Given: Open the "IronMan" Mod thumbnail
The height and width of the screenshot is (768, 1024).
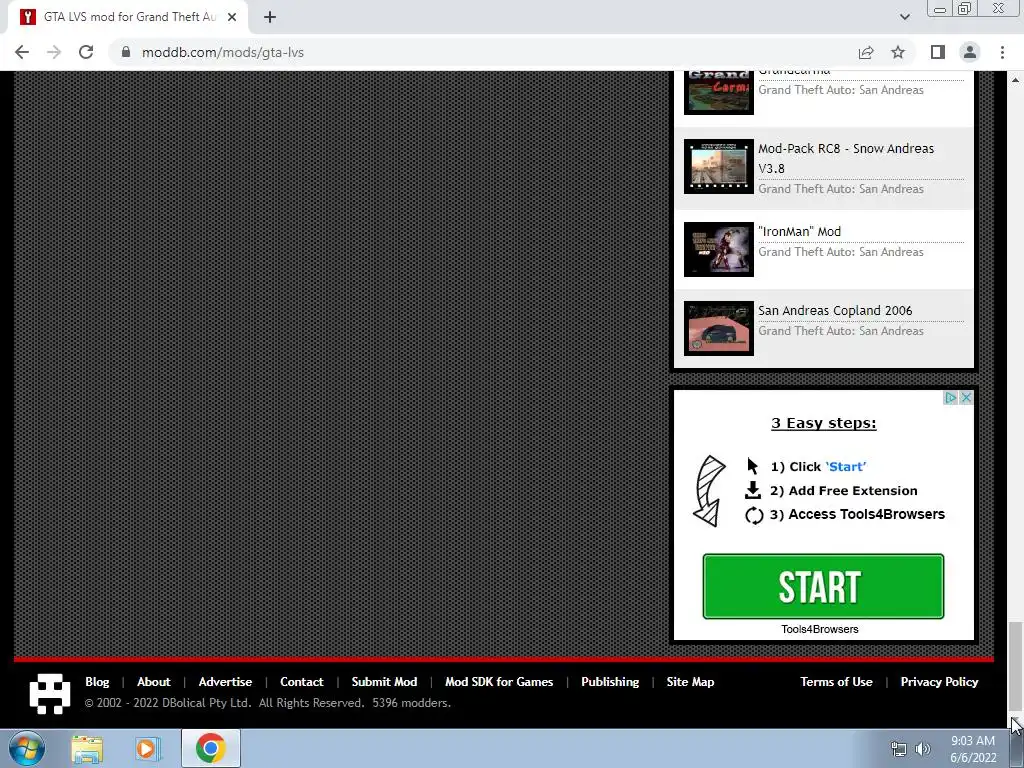Looking at the screenshot, I should (718, 249).
